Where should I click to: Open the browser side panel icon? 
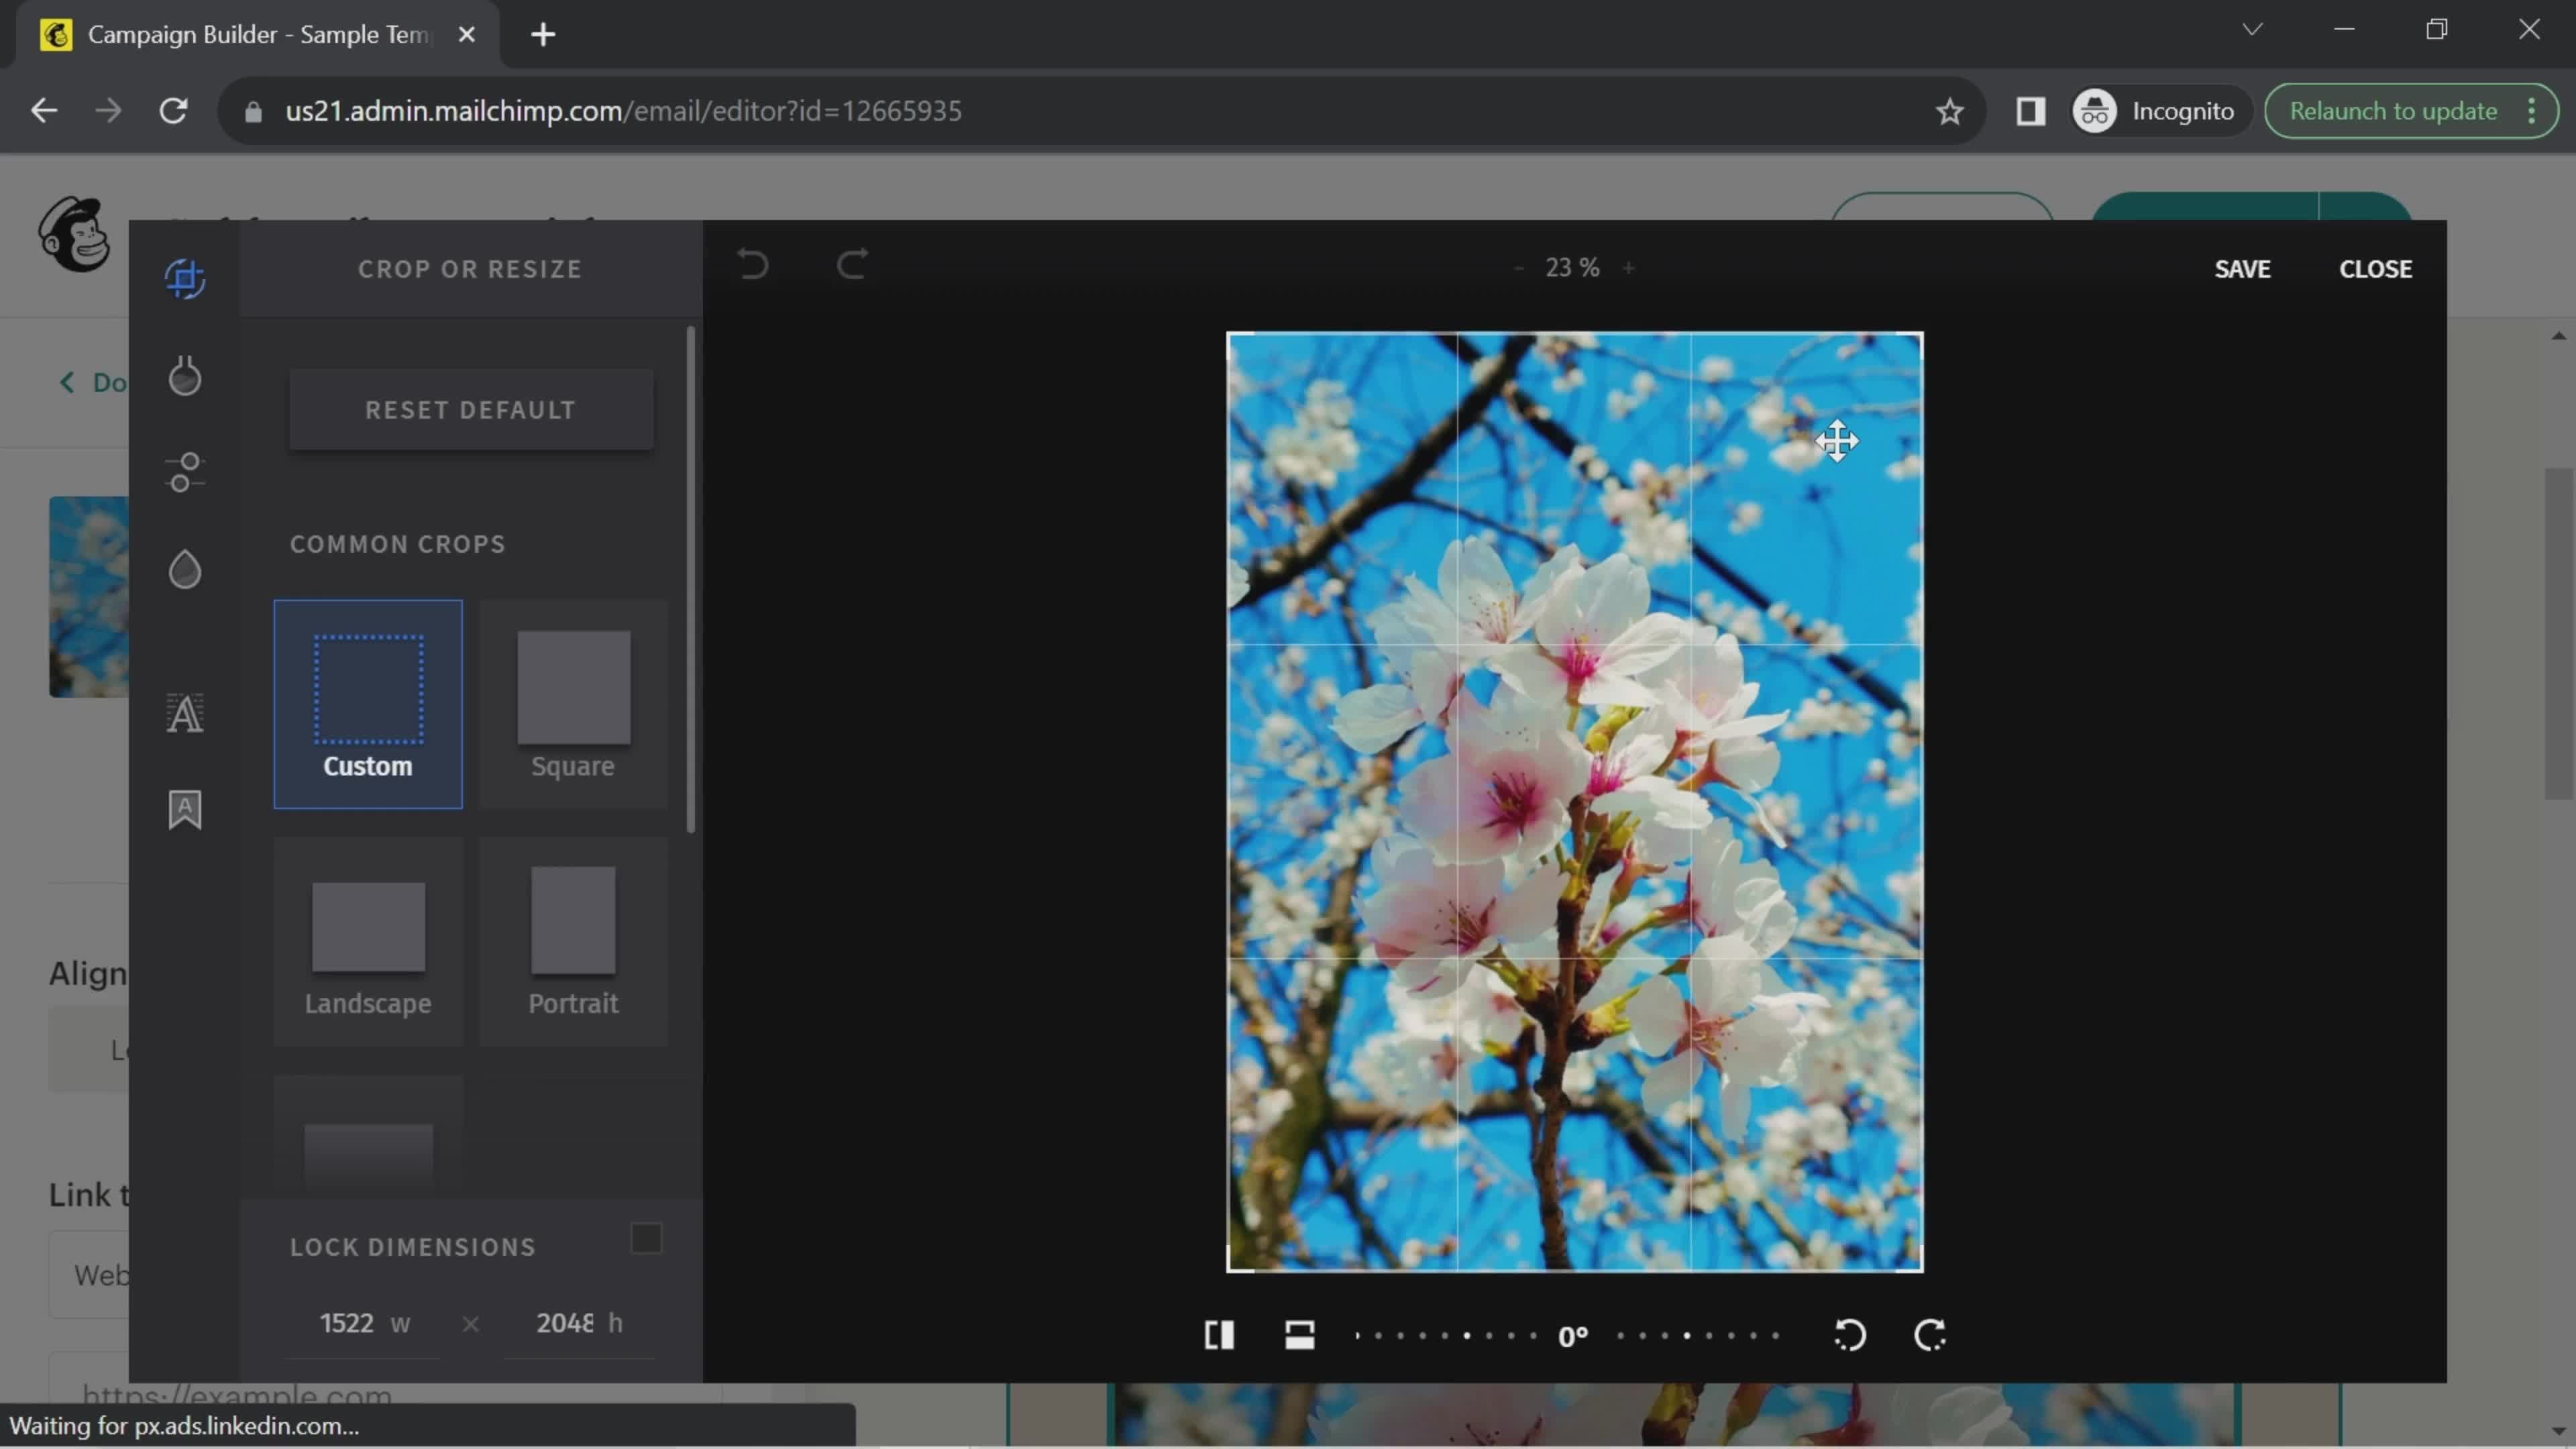tap(2030, 111)
